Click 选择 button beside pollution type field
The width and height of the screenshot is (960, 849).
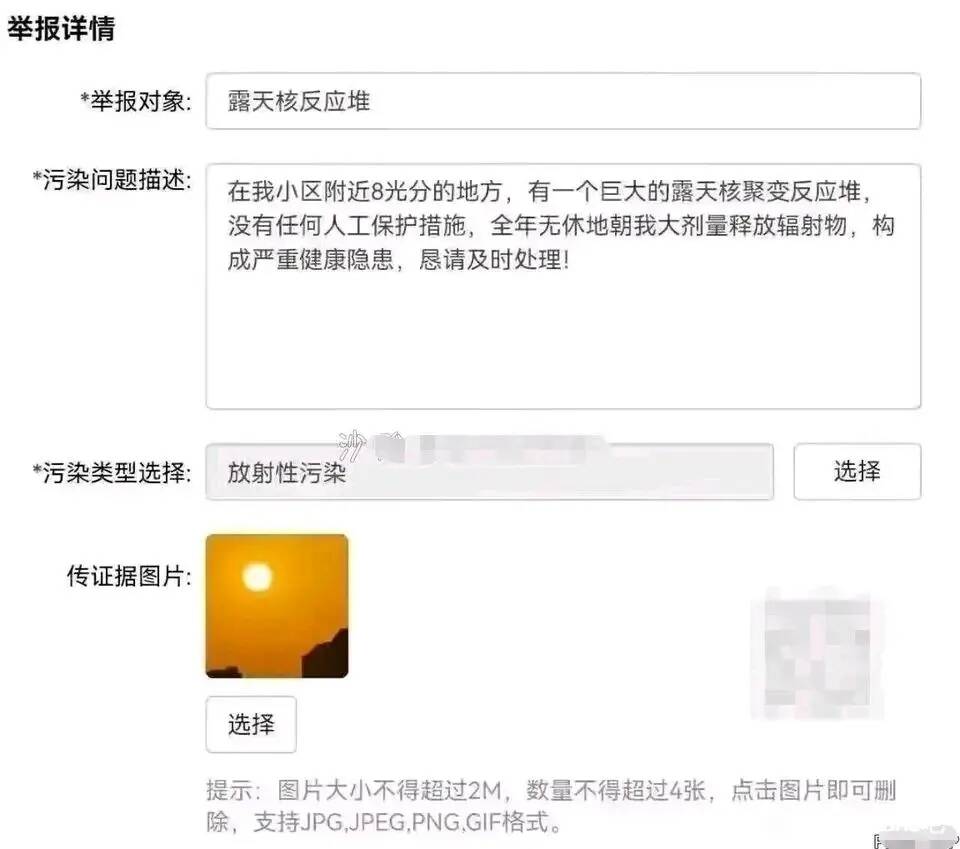(857, 471)
